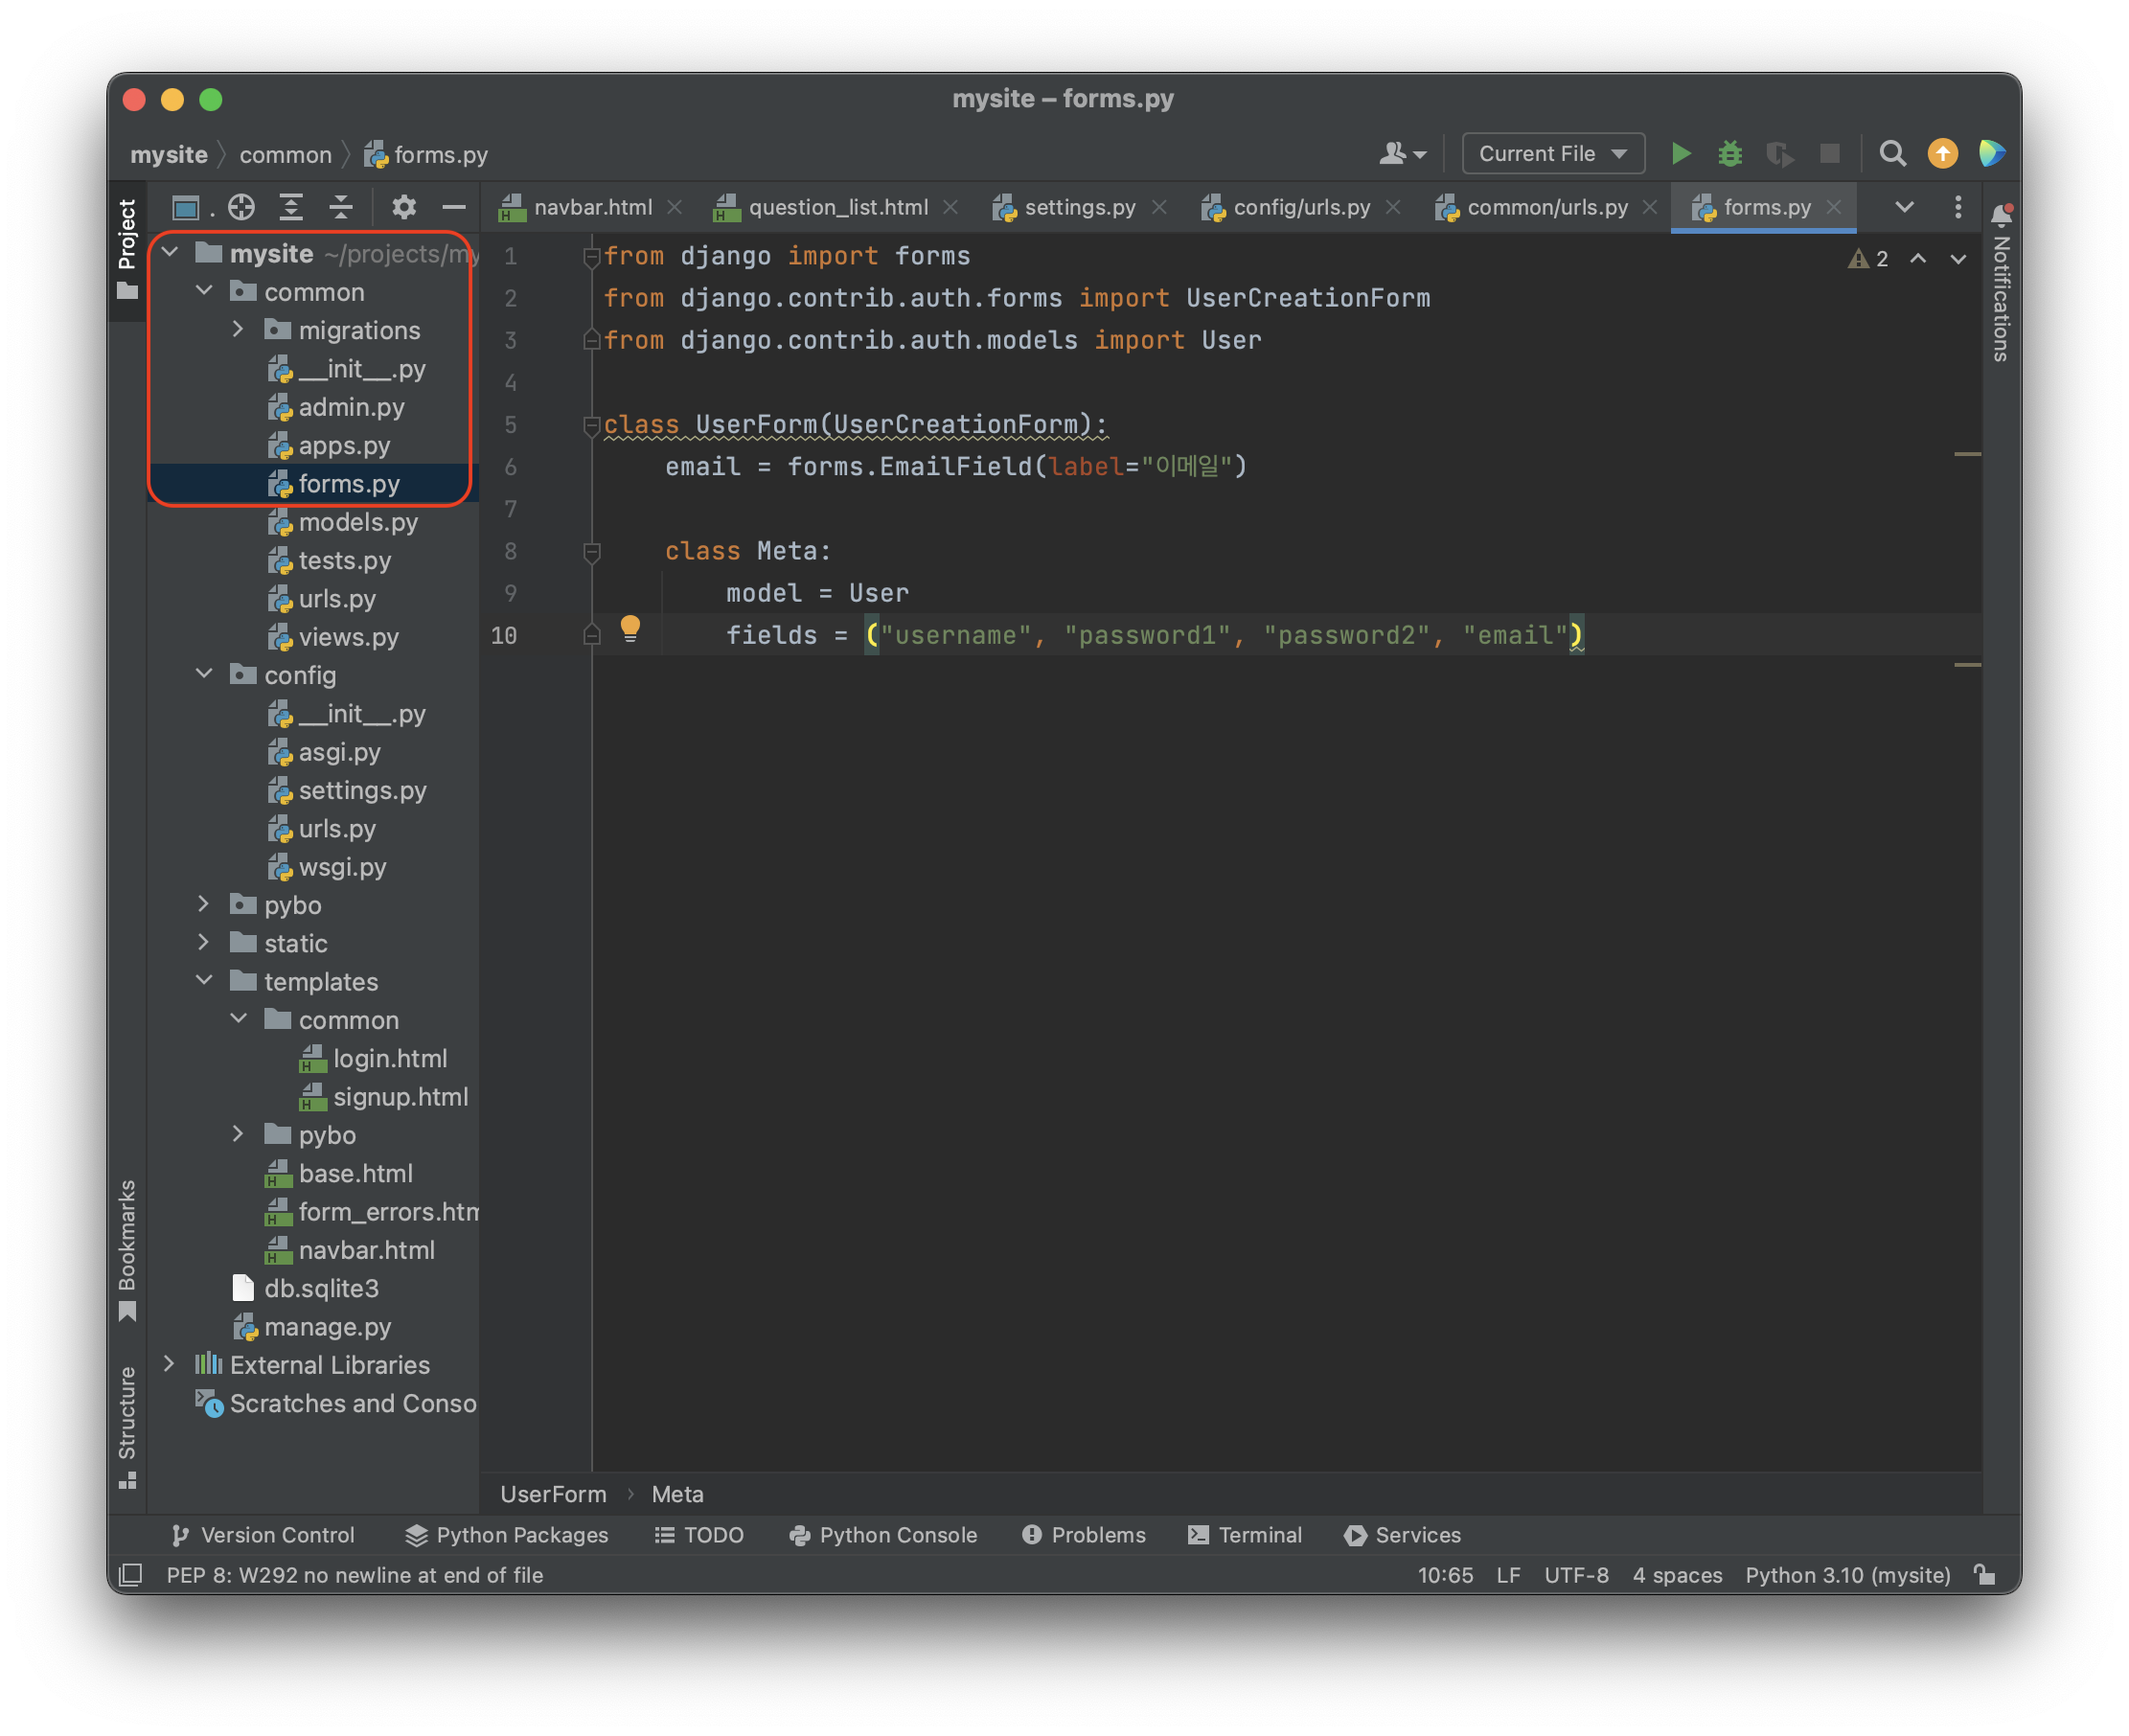This screenshot has height=1736, width=2129.
Task: Toggle the read-only lock icon in status bar
Action: pos(1985,1575)
